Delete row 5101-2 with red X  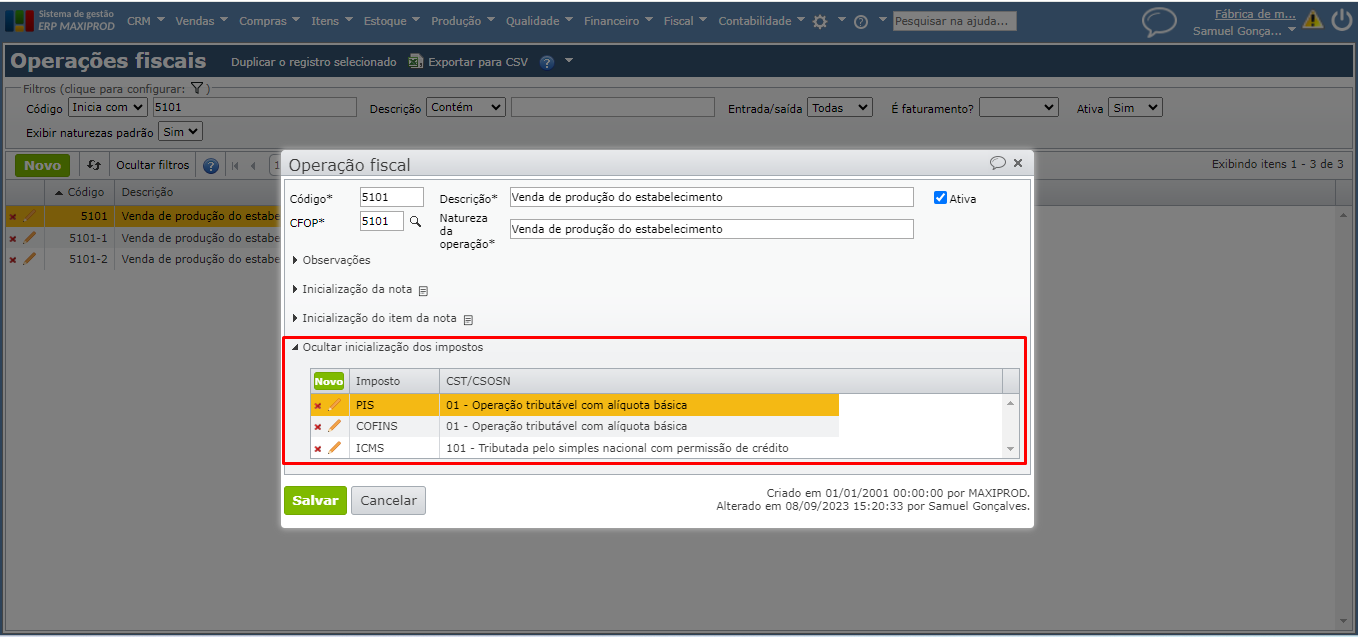(13, 259)
